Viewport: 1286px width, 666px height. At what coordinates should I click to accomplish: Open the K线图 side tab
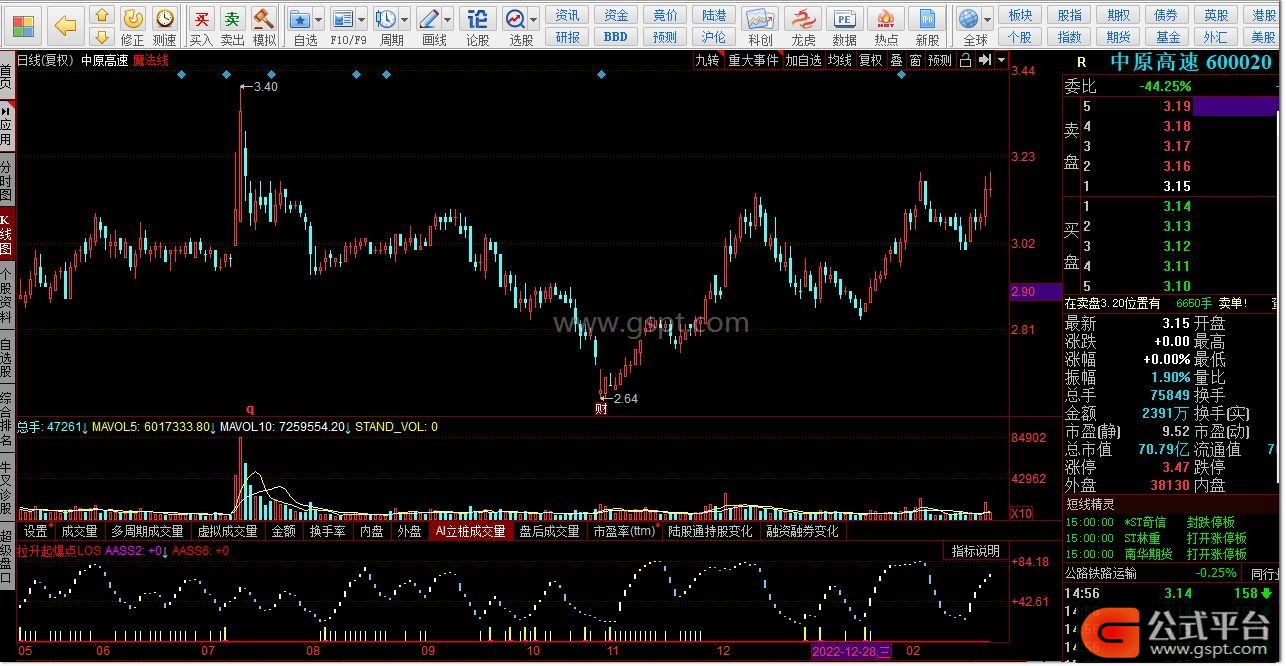7,233
